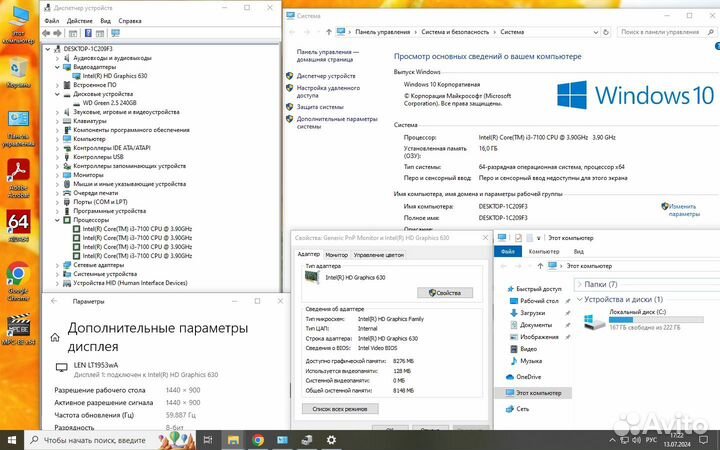720x450 pixels.
Task: Click Control Panel search field
Action: click(x=666, y=32)
